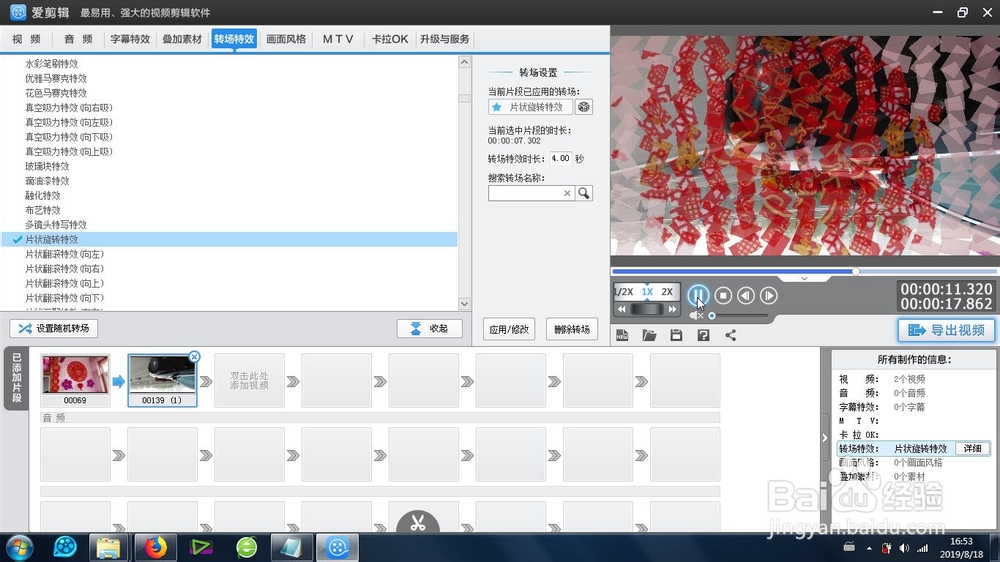Set playback speed to 1/2X
Viewport: 1000px width, 562px height.
624,292
